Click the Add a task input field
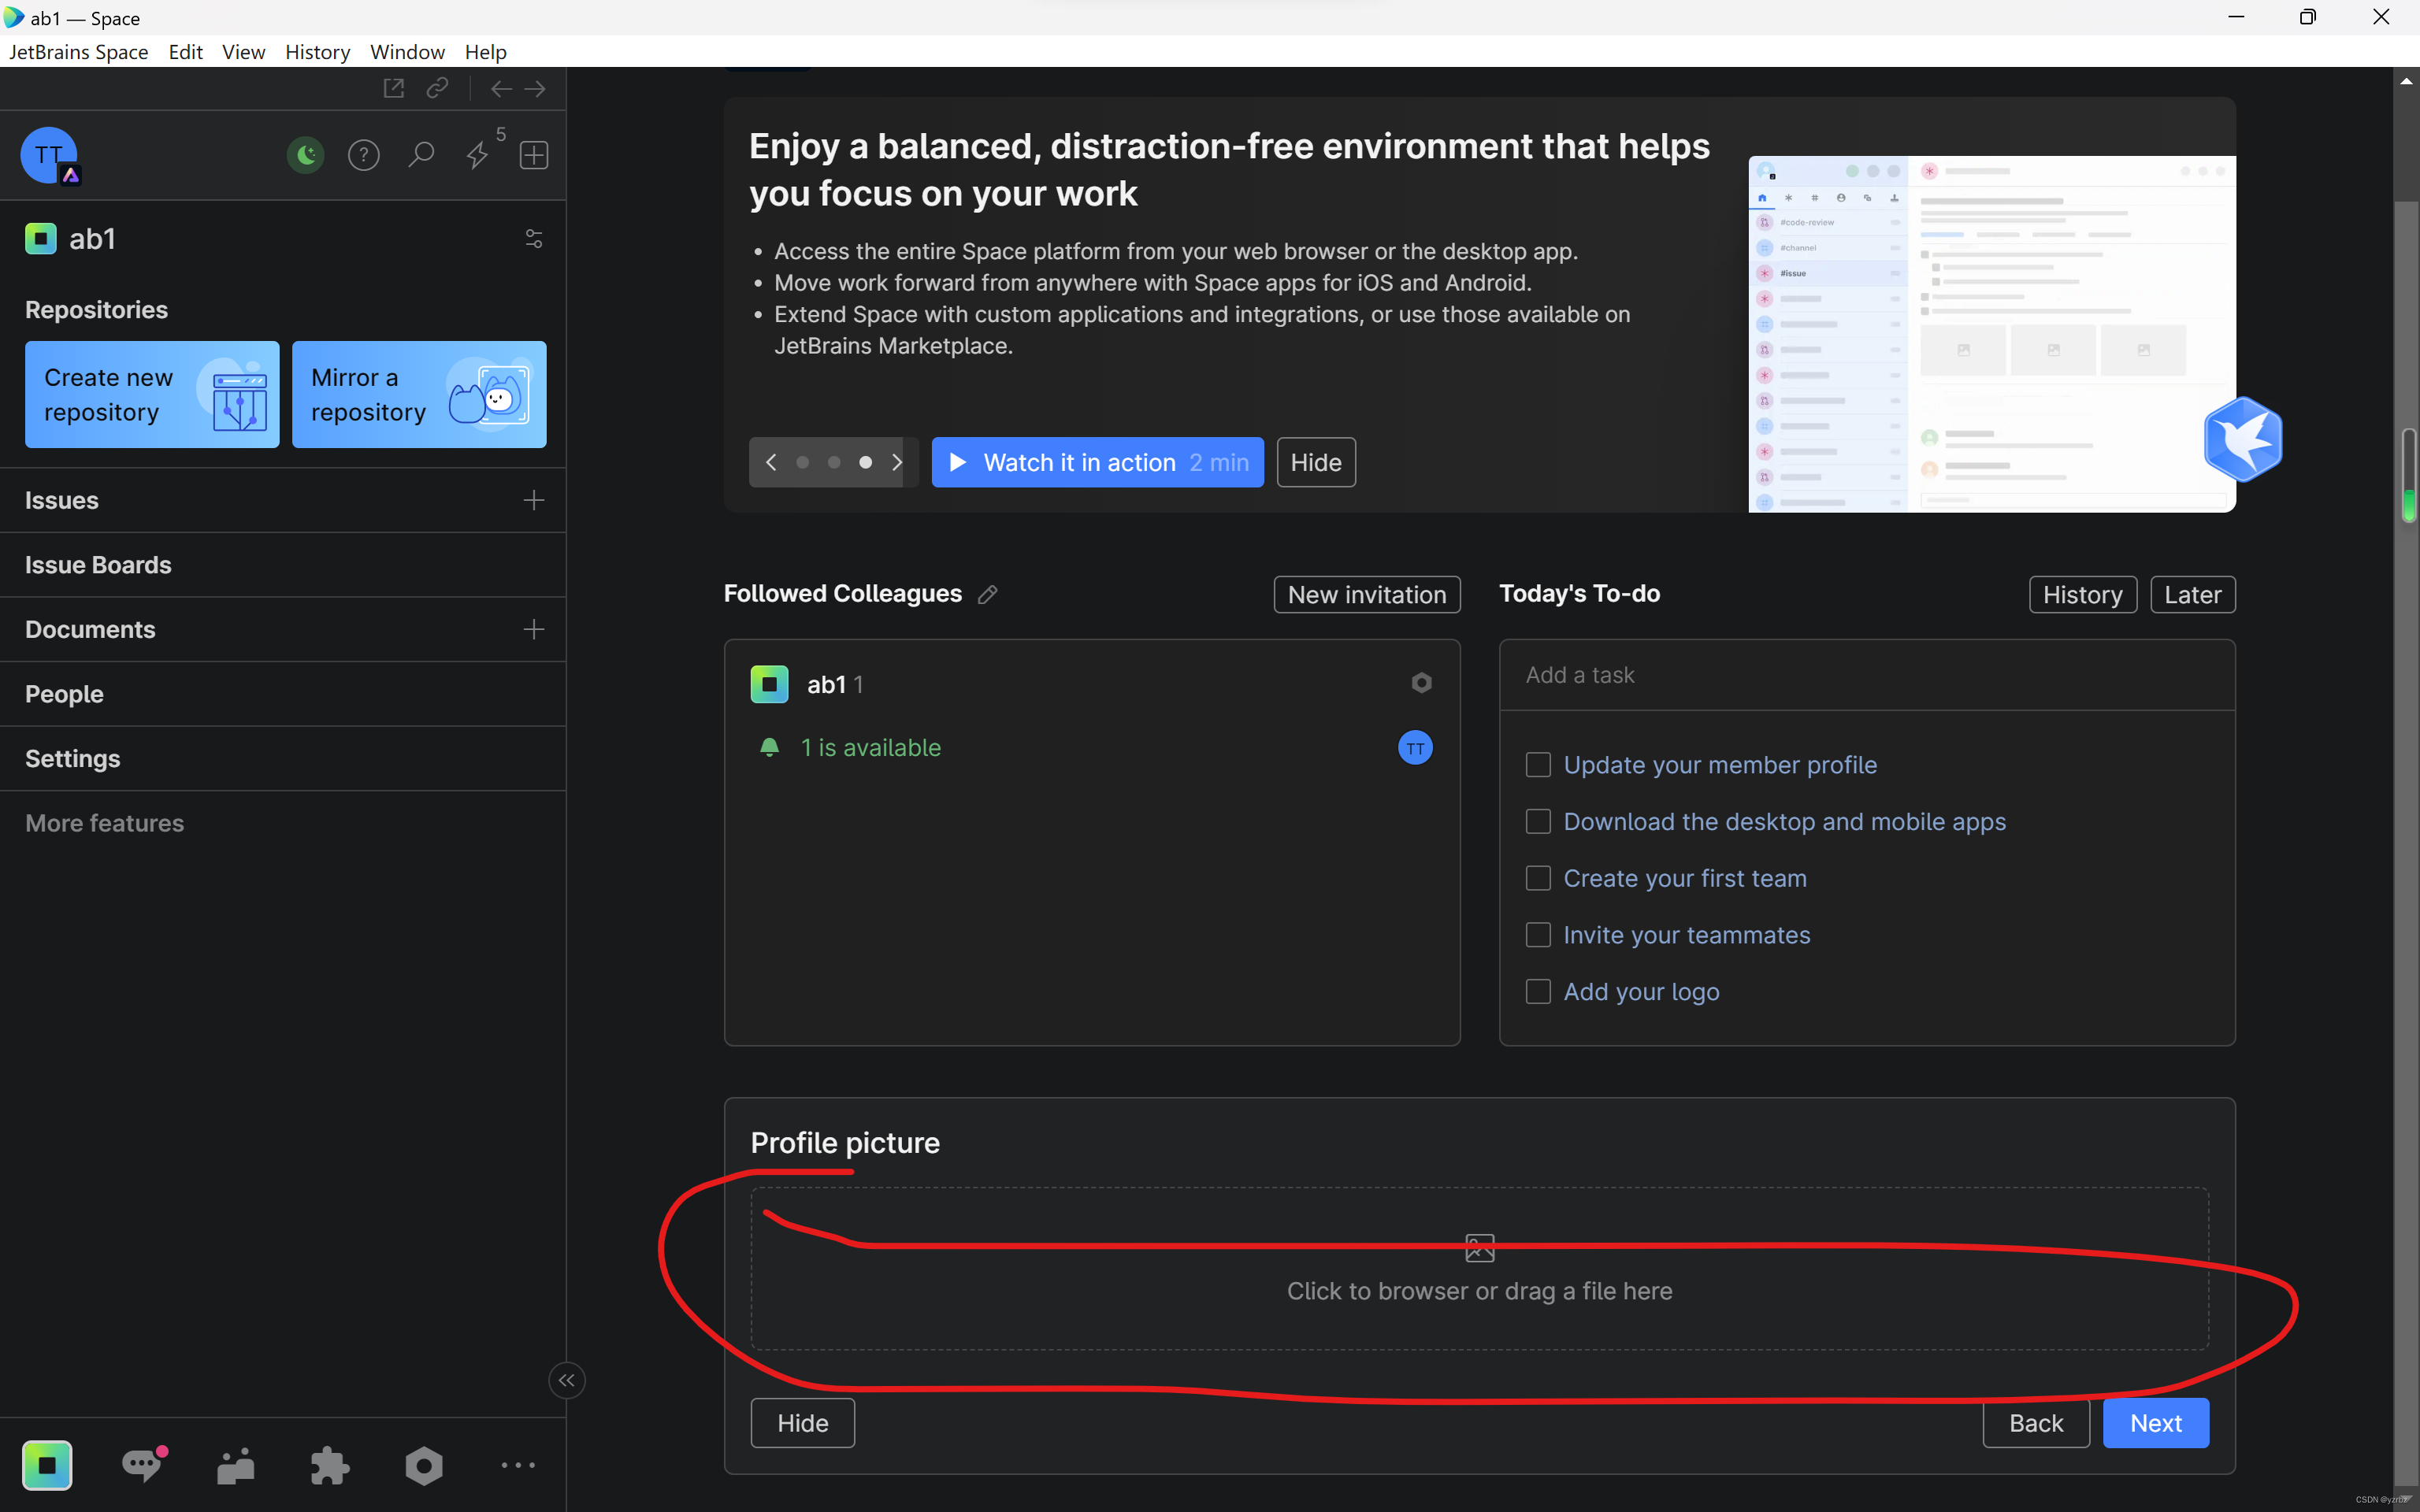2420x1512 pixels. (x=1866, y=675)
